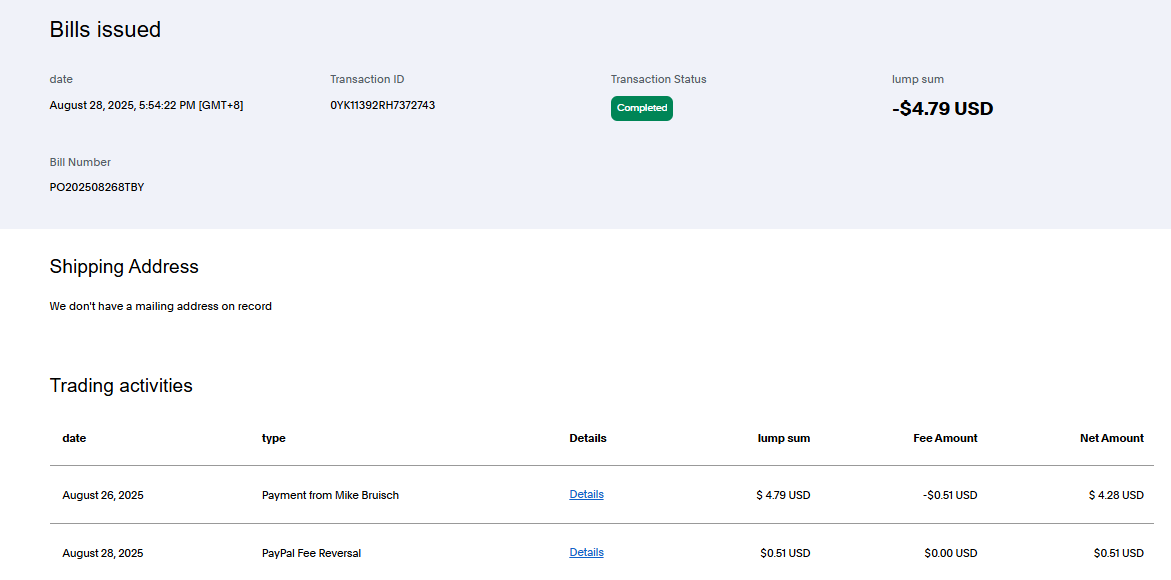Click the type column header

273,438
